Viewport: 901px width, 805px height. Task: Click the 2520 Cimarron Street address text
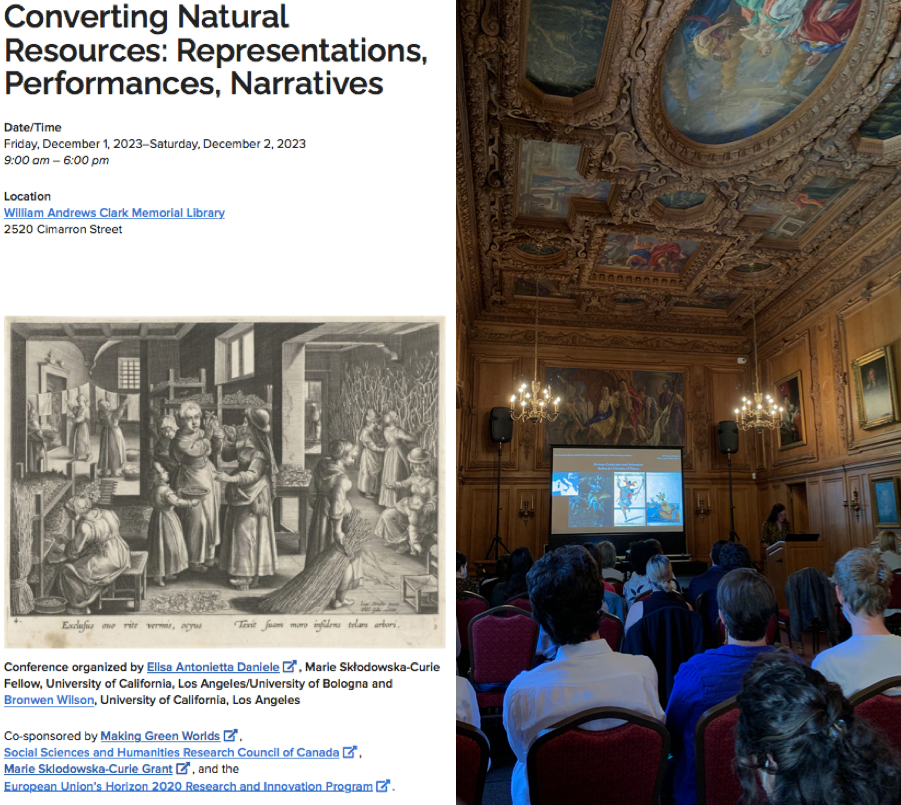click(63, 230)
